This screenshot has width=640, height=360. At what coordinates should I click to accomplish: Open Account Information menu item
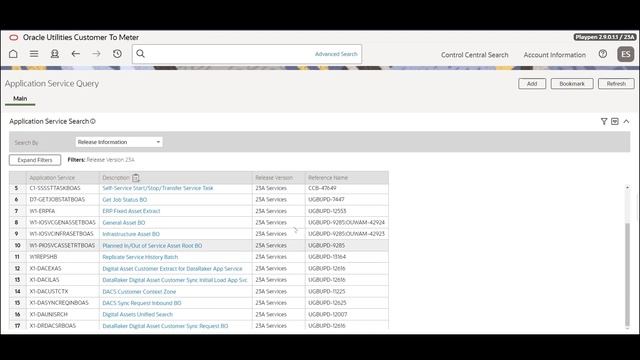[x=555, y=55]
